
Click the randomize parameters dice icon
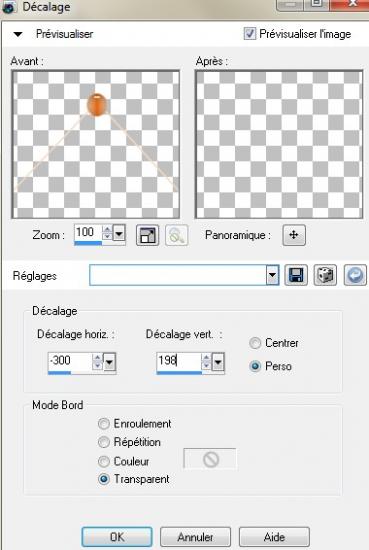[325, 275]
